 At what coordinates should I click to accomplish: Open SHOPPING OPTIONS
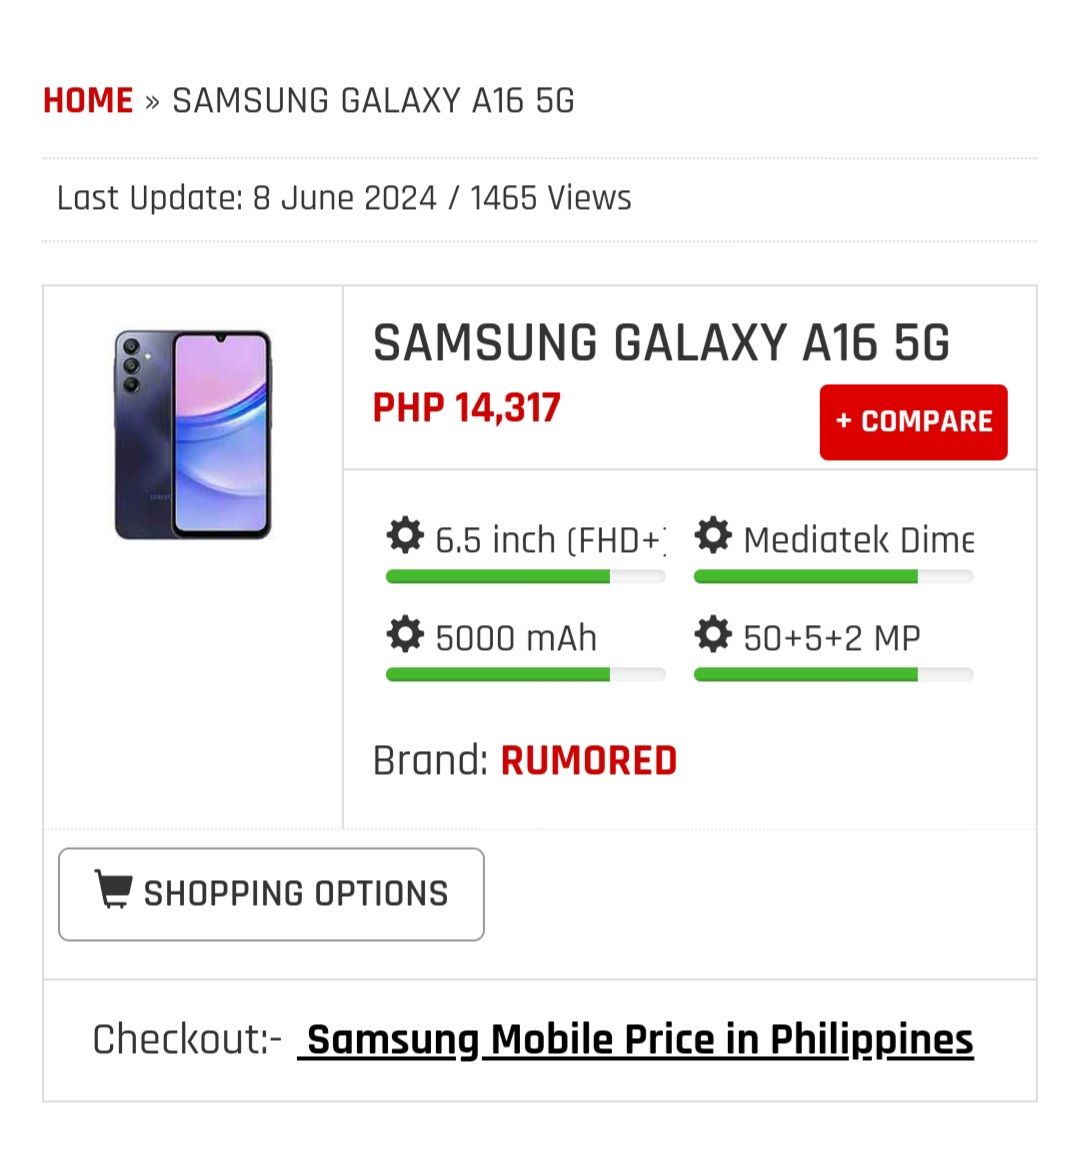(x=271, y=894)
